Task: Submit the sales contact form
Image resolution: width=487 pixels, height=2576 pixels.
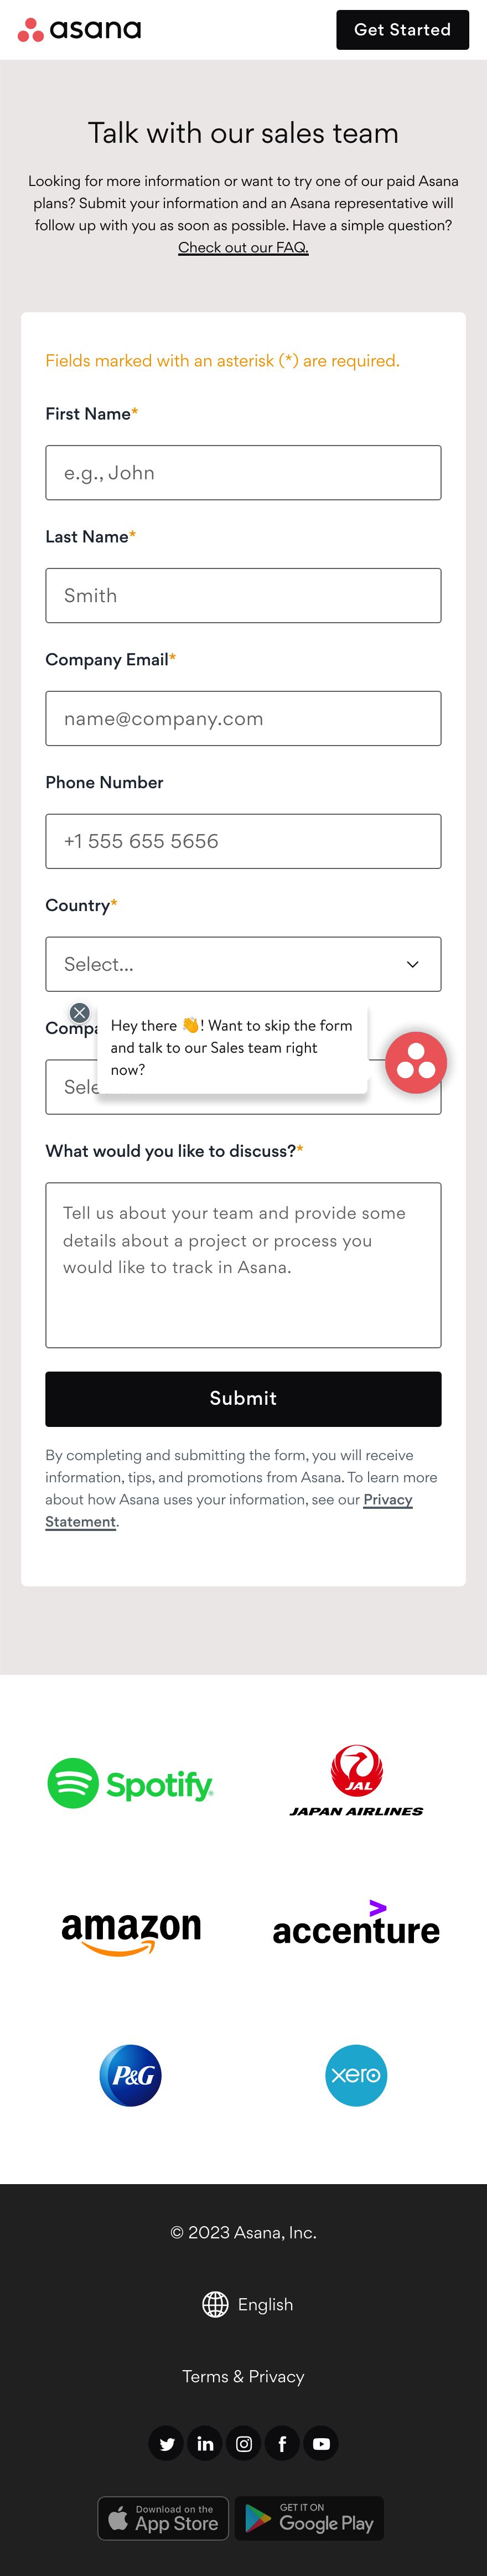Action: point(243,1398)
